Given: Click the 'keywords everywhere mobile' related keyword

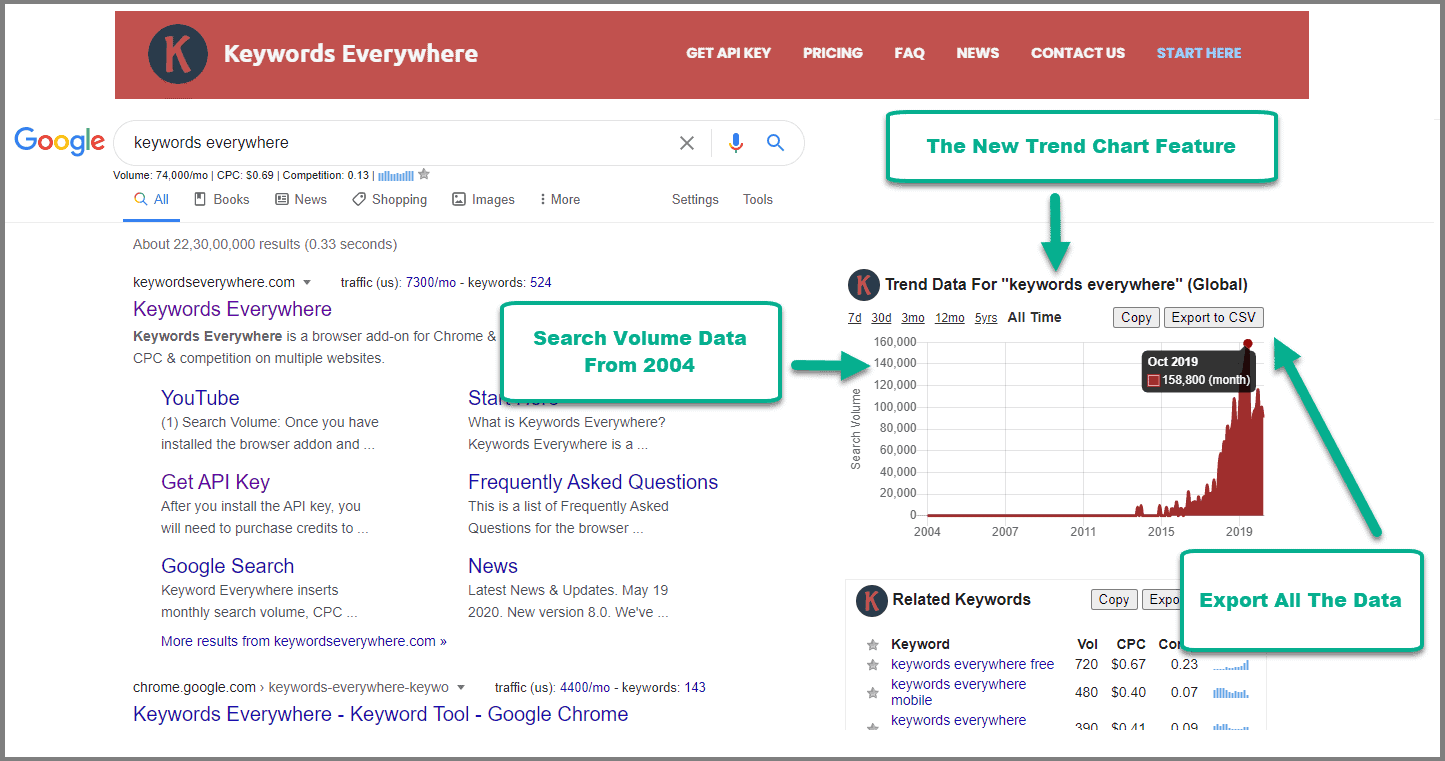Looking at the screenshot, I should (958, 692).
